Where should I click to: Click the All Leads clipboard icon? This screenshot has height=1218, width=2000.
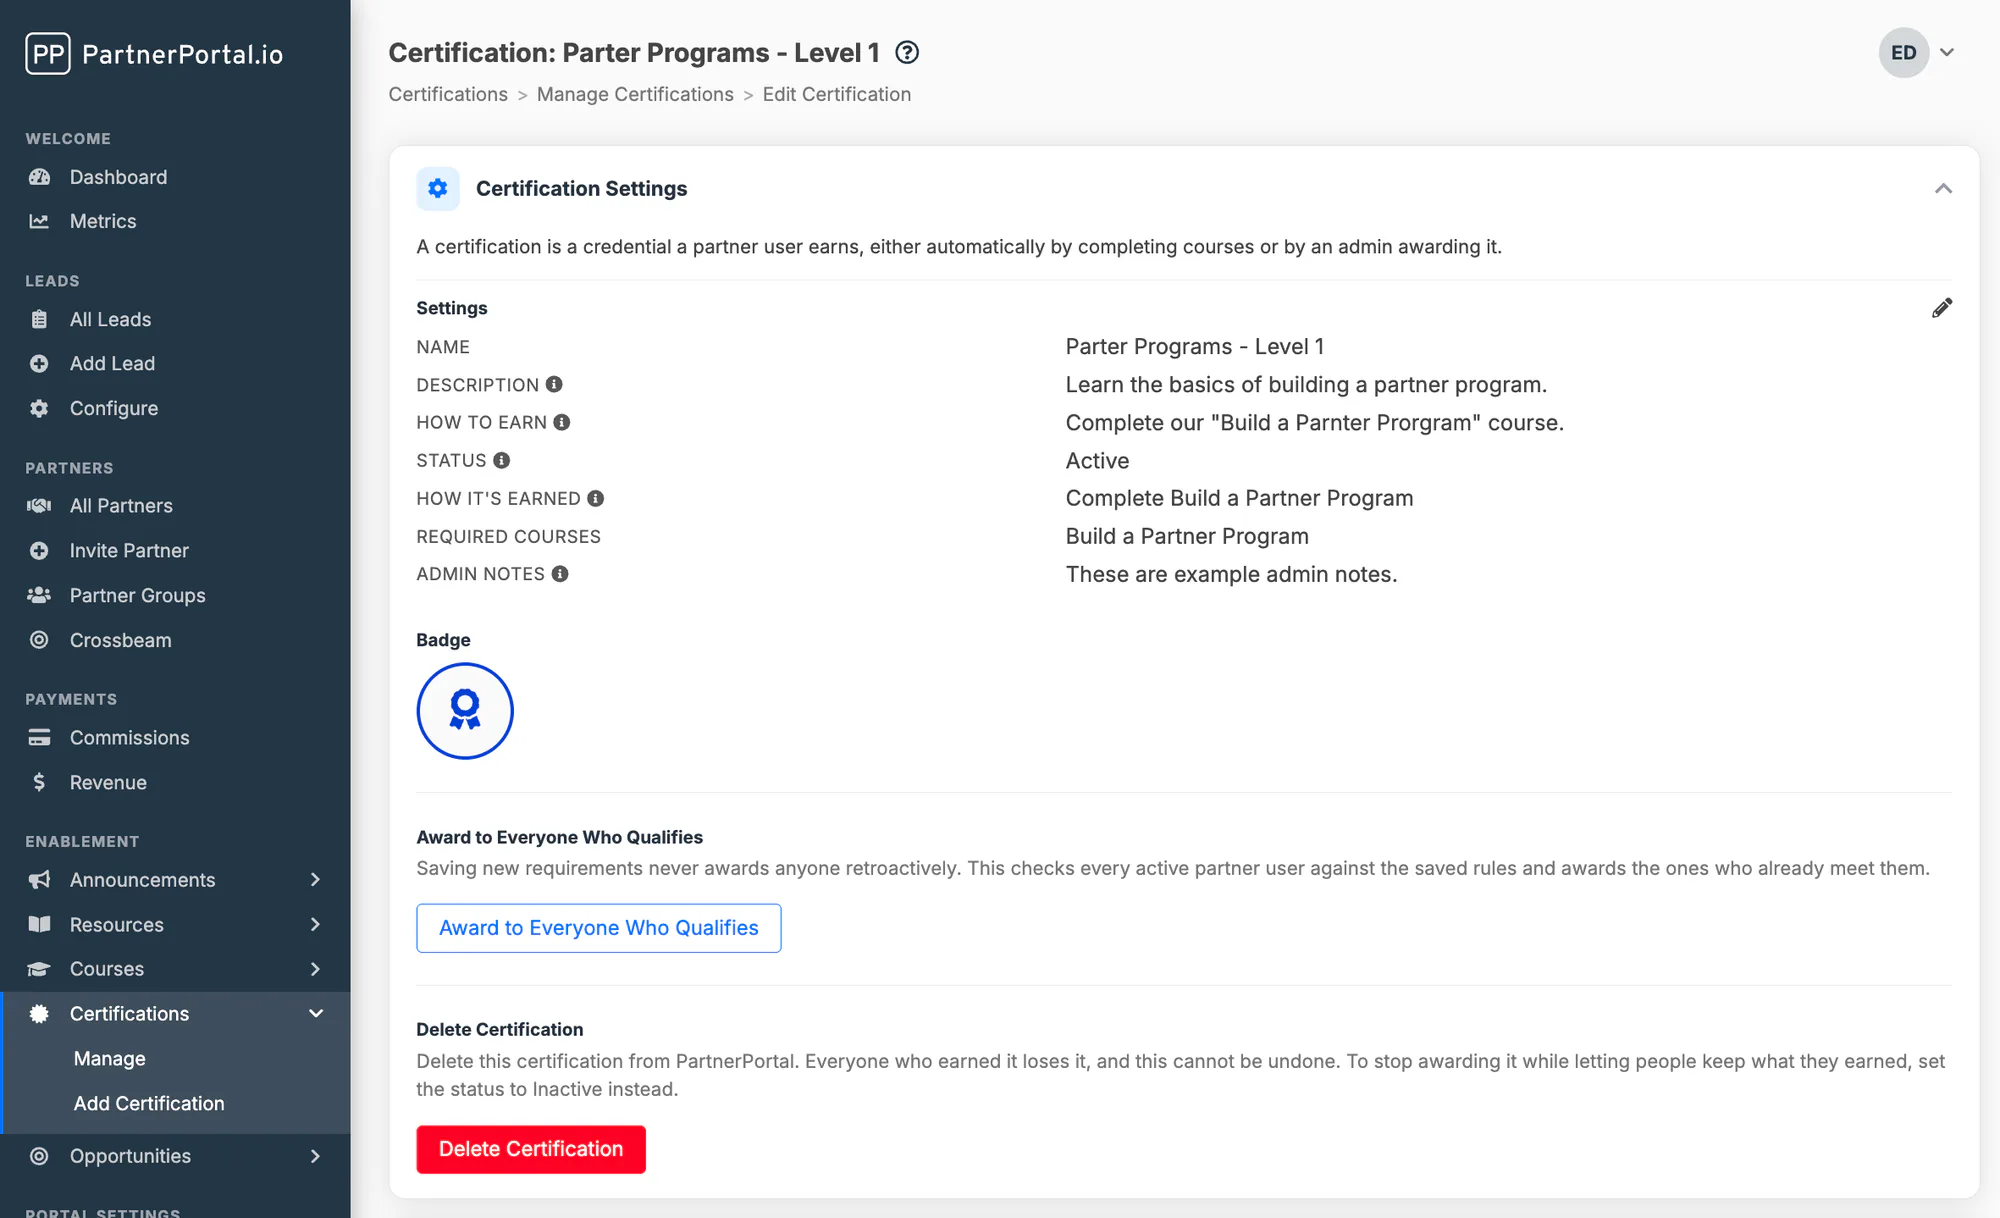(39, 319)
